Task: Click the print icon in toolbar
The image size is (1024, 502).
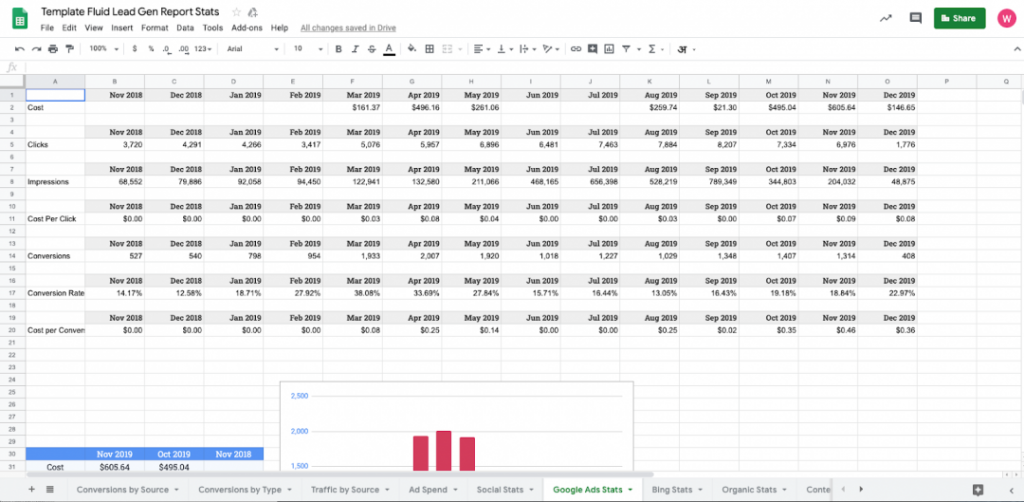Action: click(52, 48)
